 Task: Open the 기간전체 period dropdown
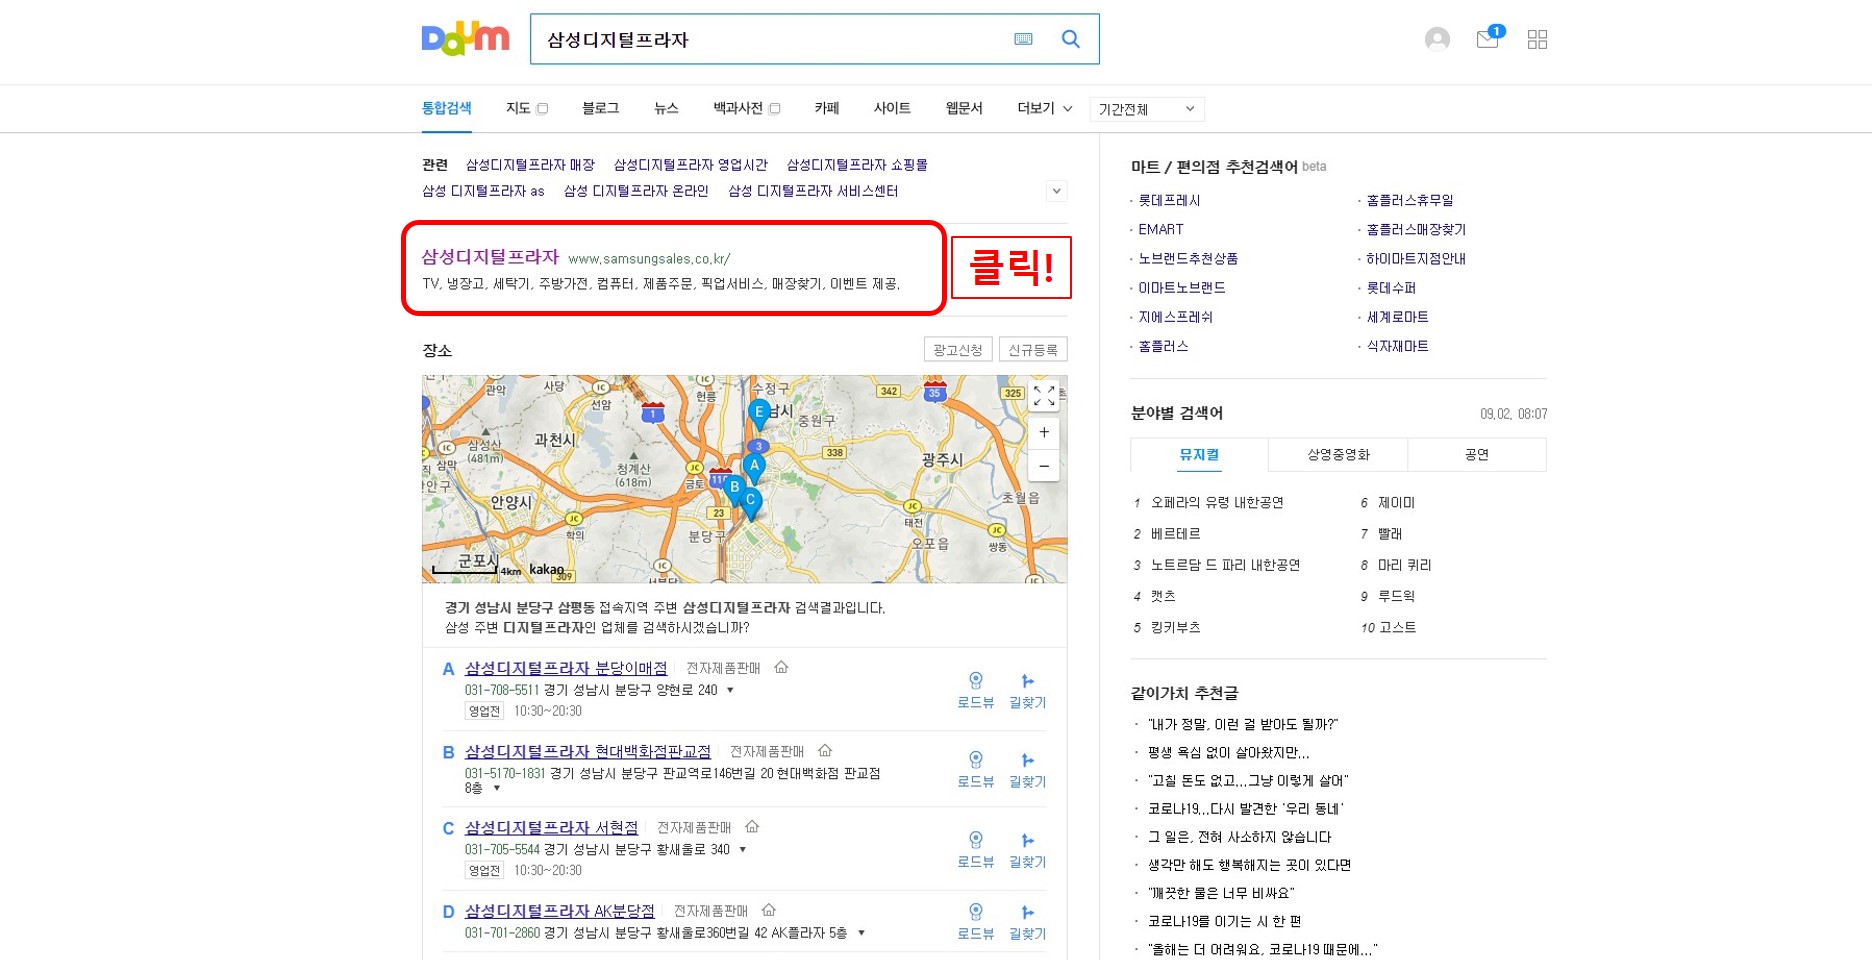click(x=1147, y=109)
